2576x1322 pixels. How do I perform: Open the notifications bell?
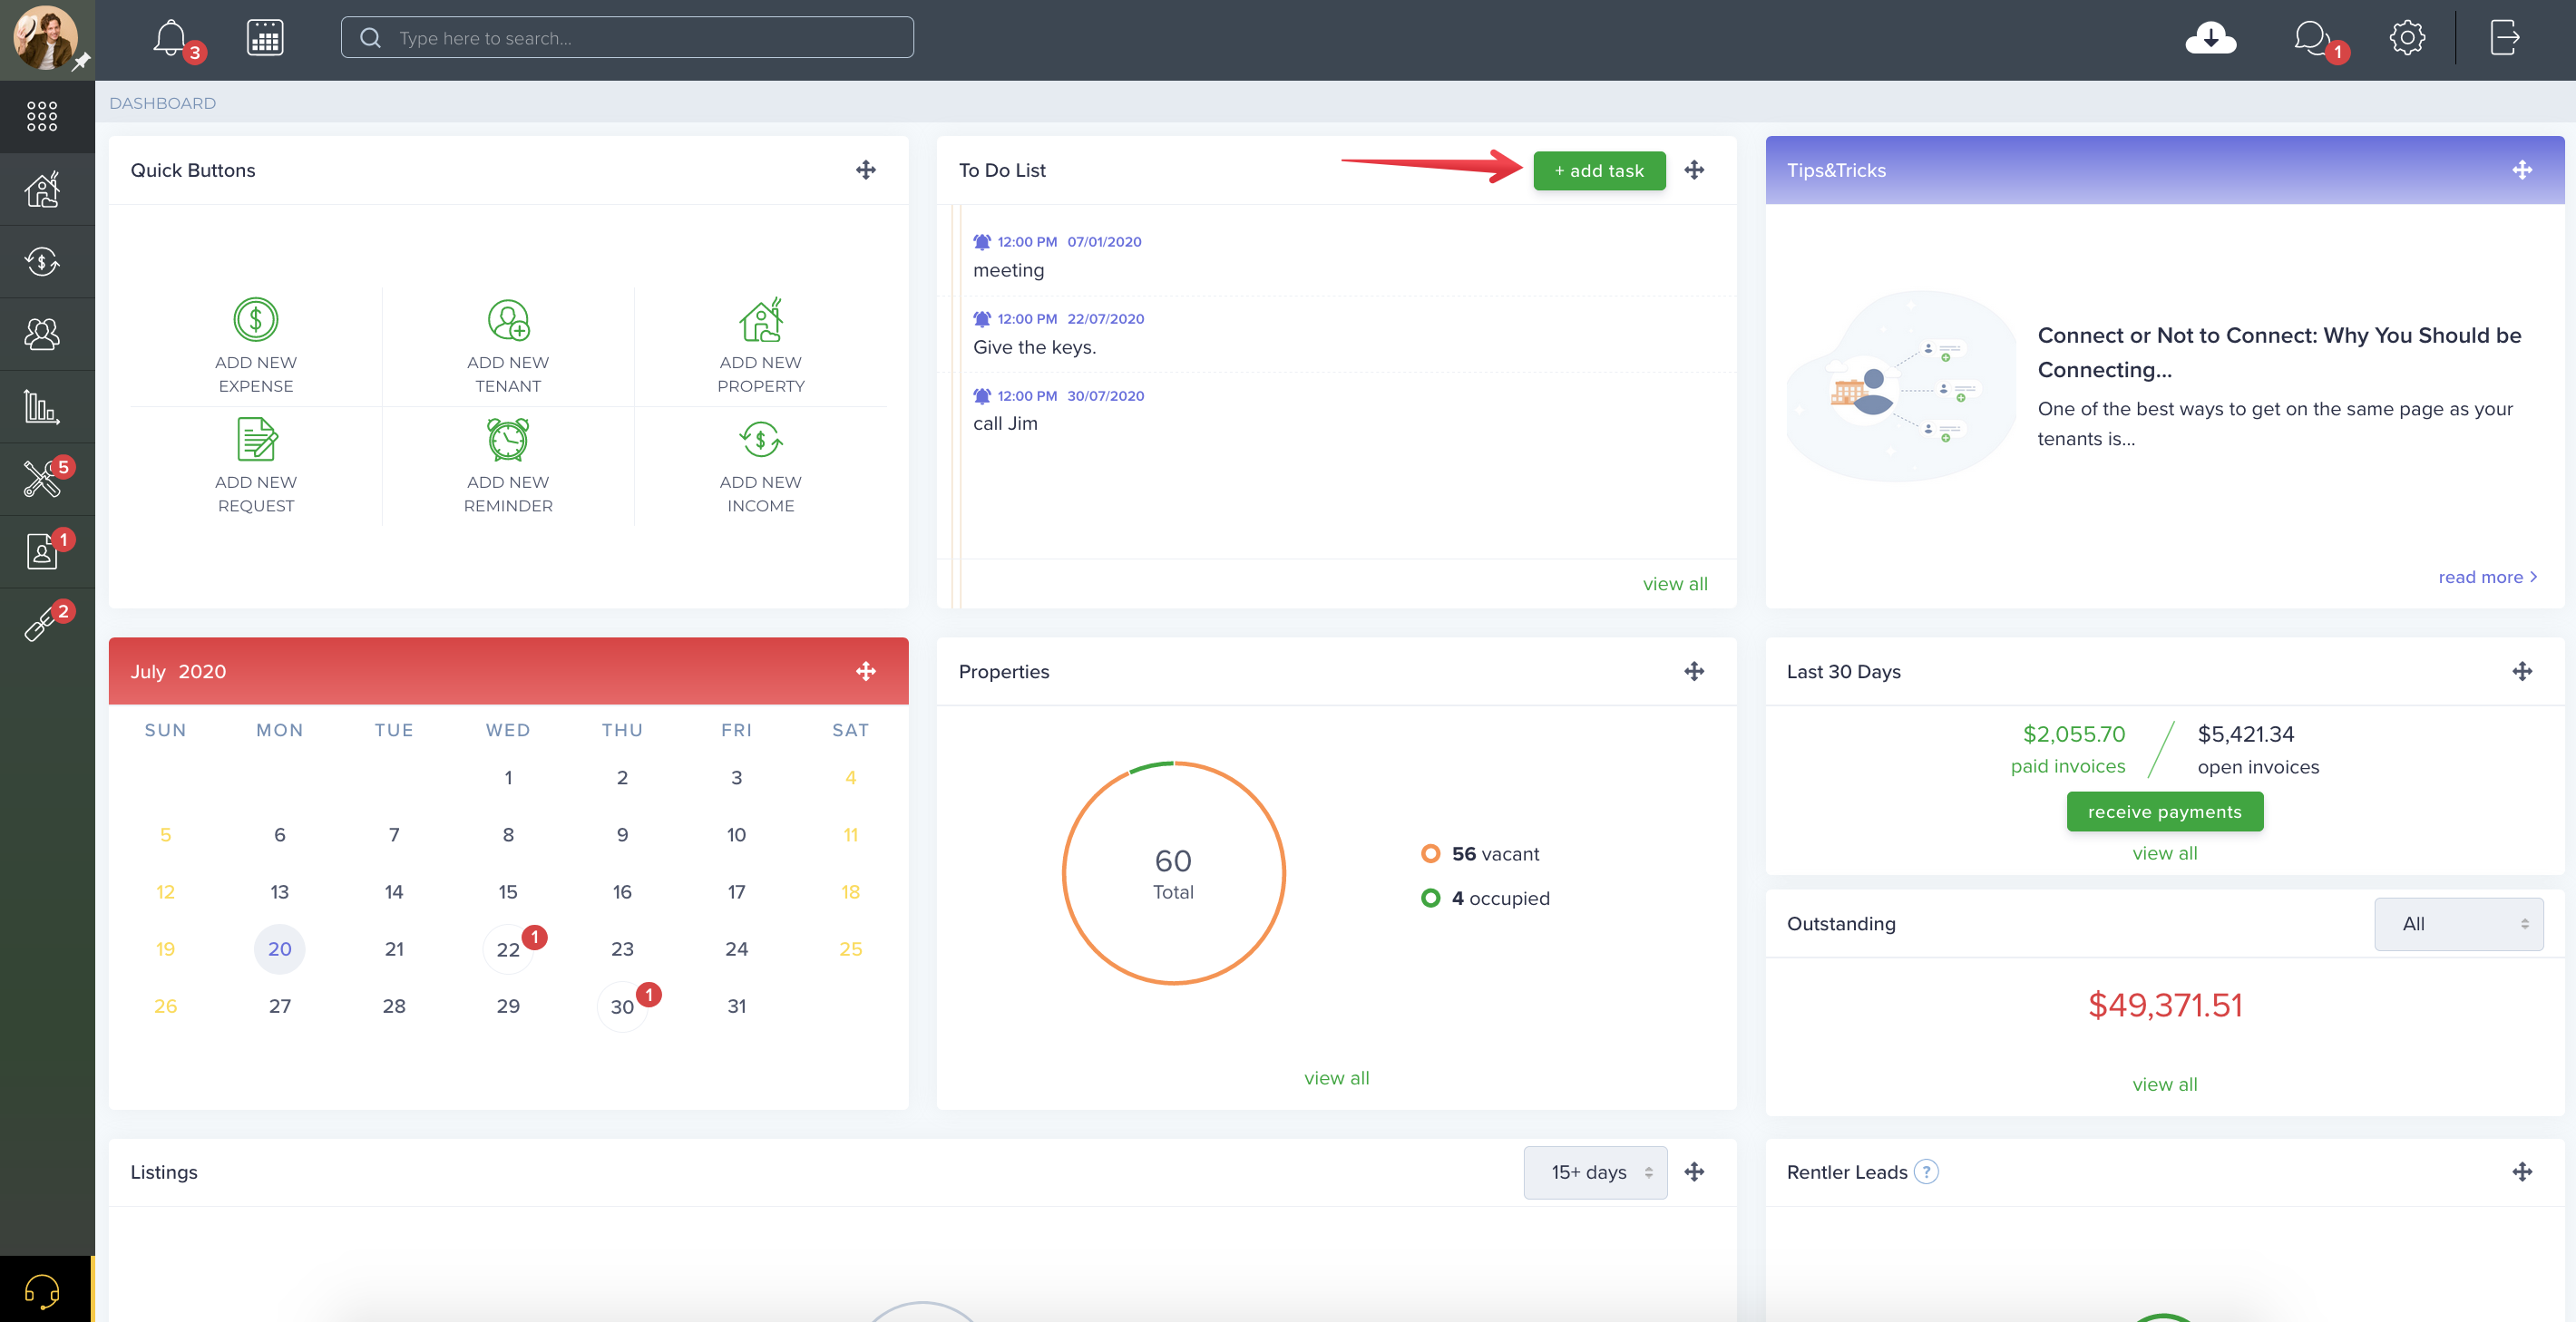170,38
